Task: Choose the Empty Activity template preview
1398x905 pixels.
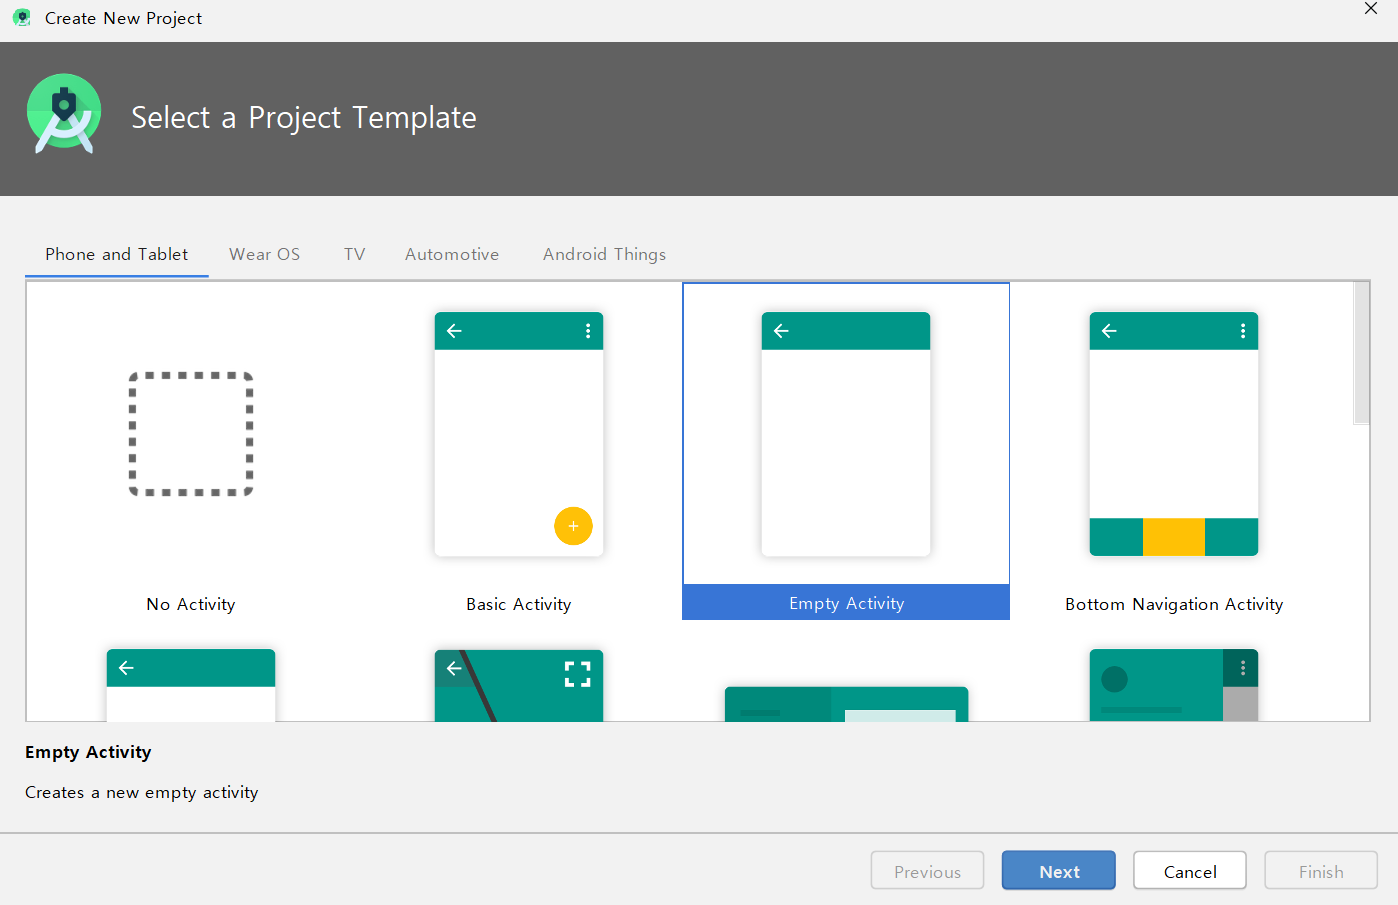Action: click(x=846, y=434)
